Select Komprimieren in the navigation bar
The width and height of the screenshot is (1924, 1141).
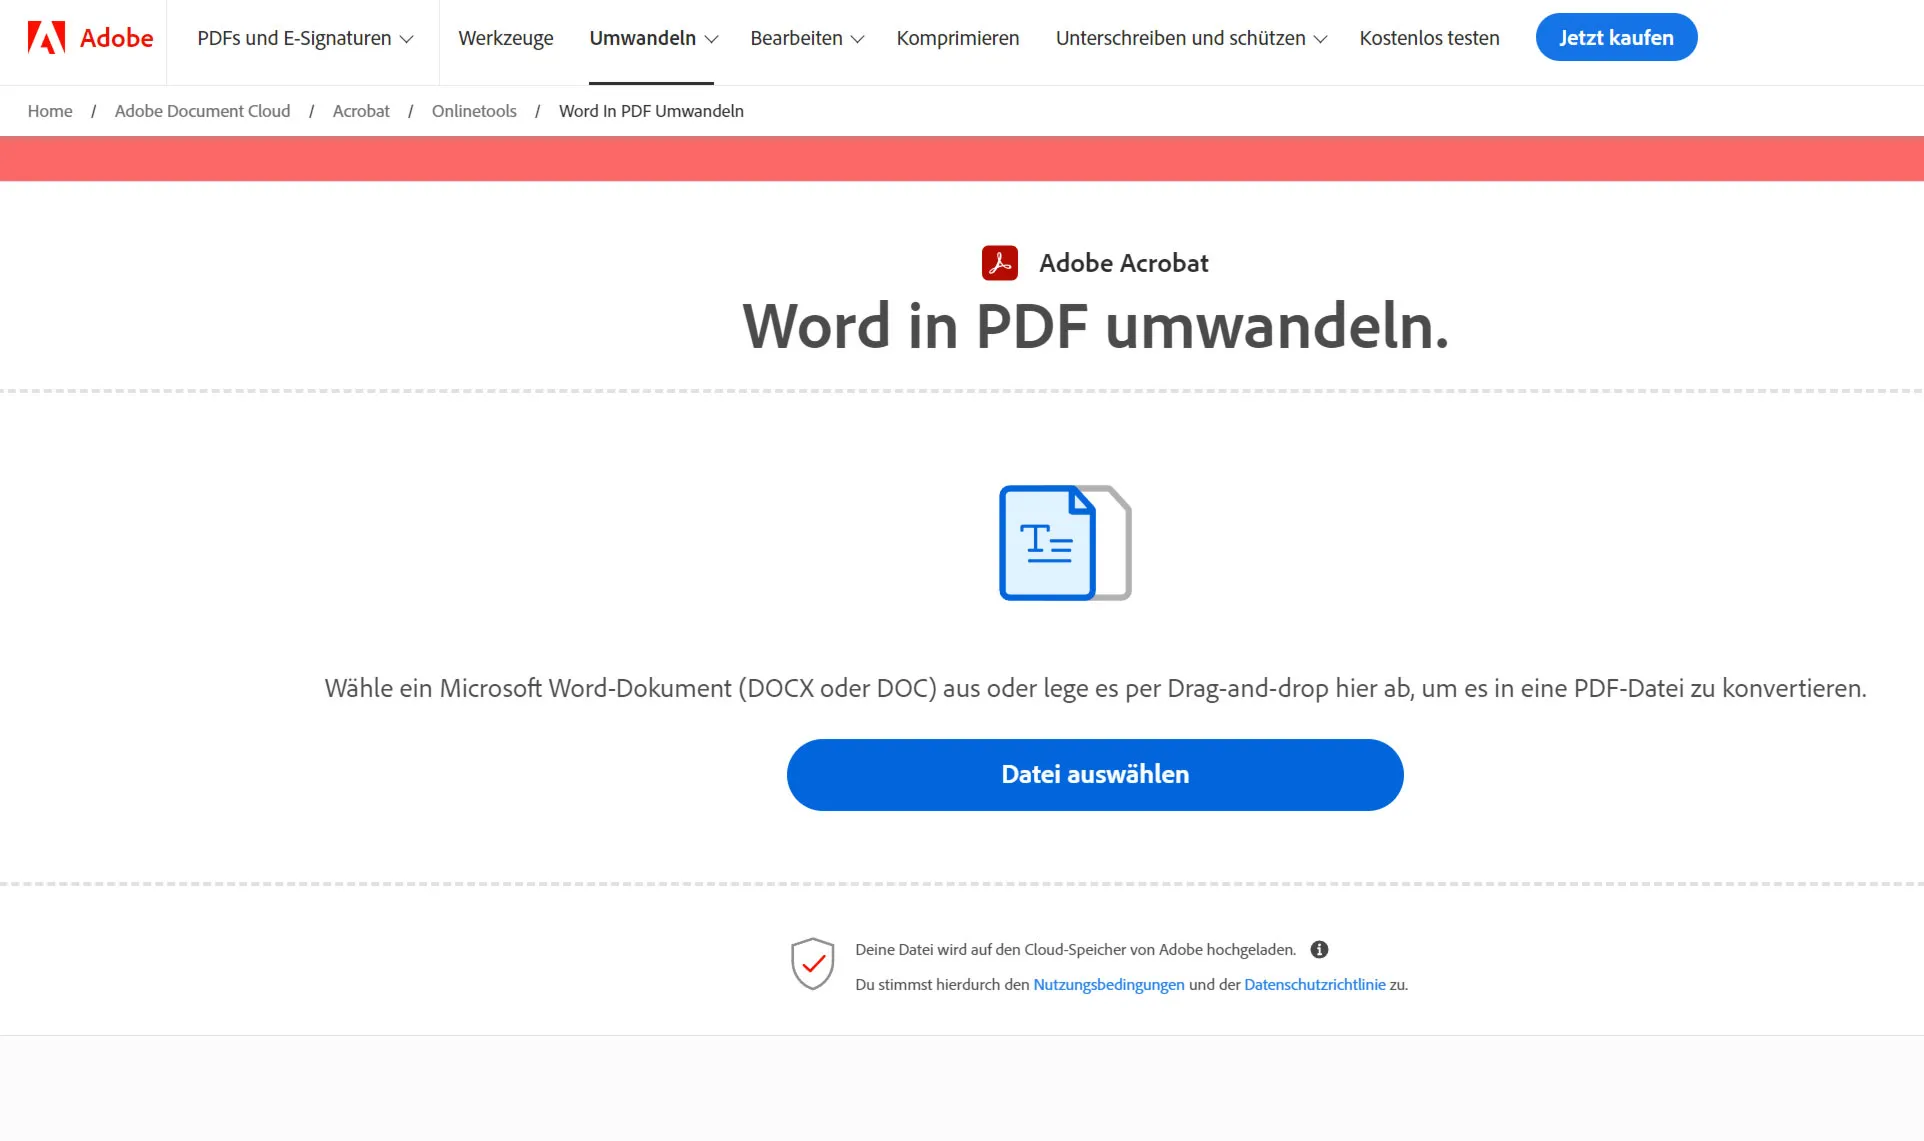(x=958, y=38)
